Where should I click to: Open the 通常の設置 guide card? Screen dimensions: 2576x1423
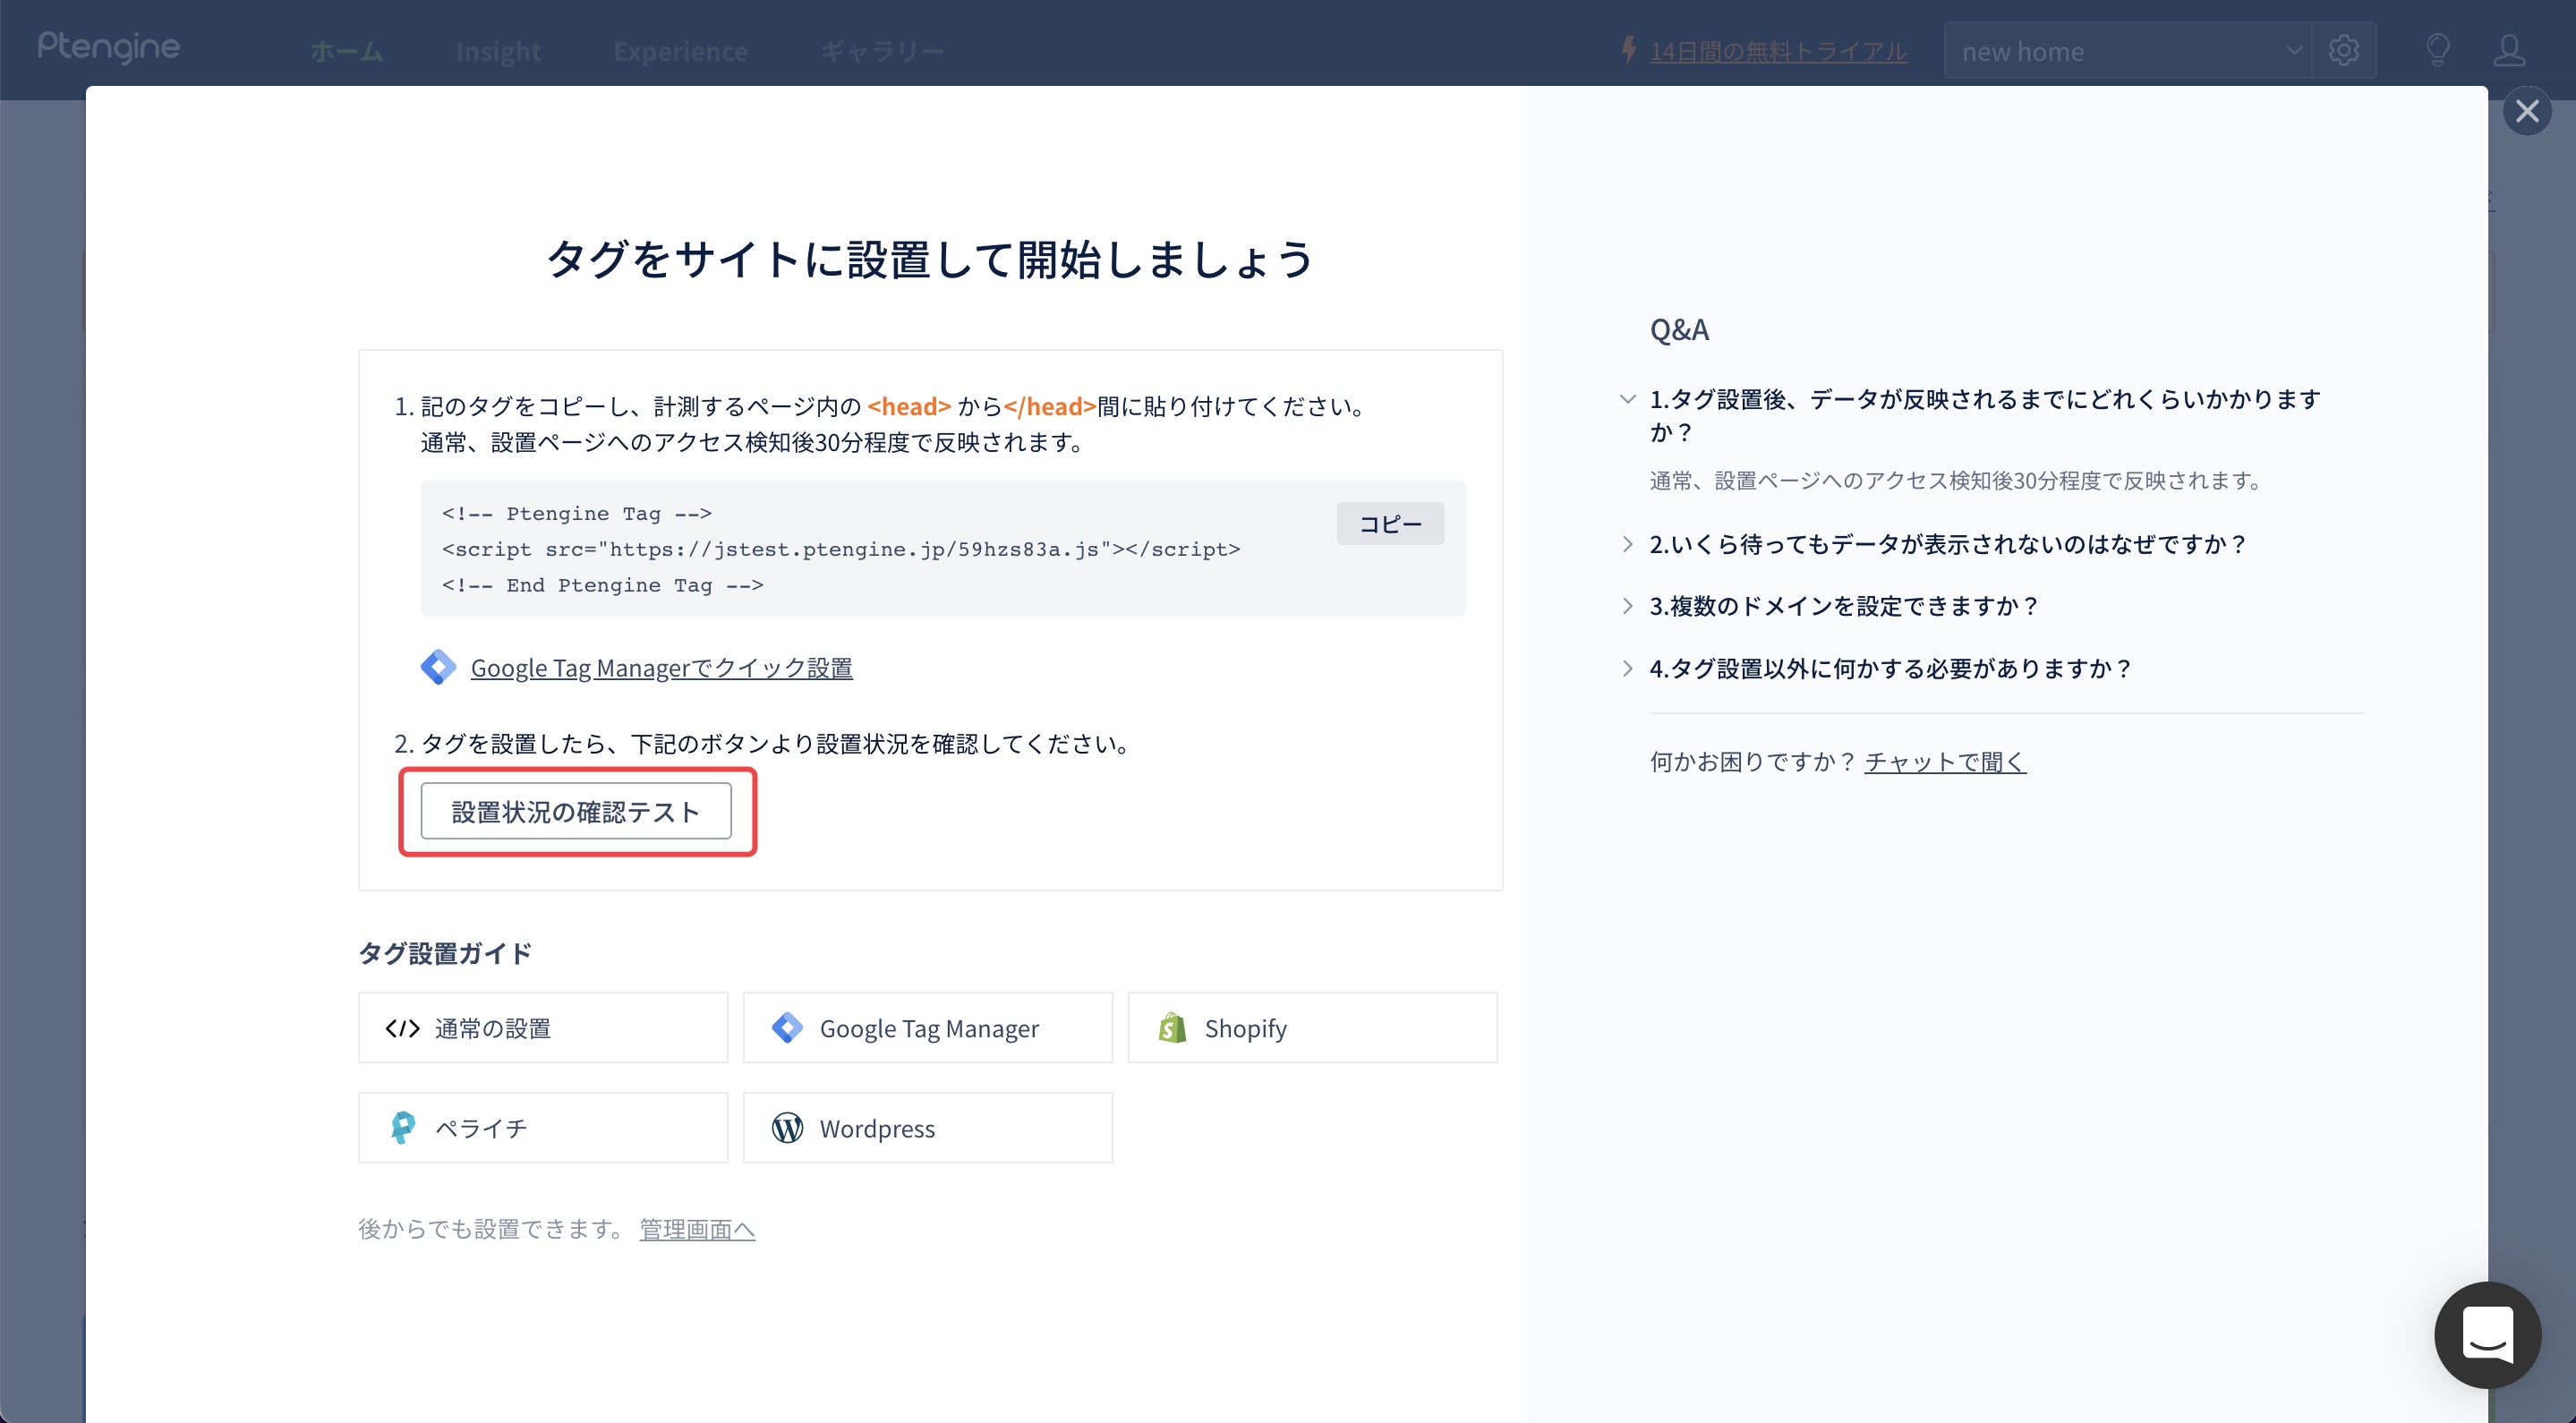543,1028
